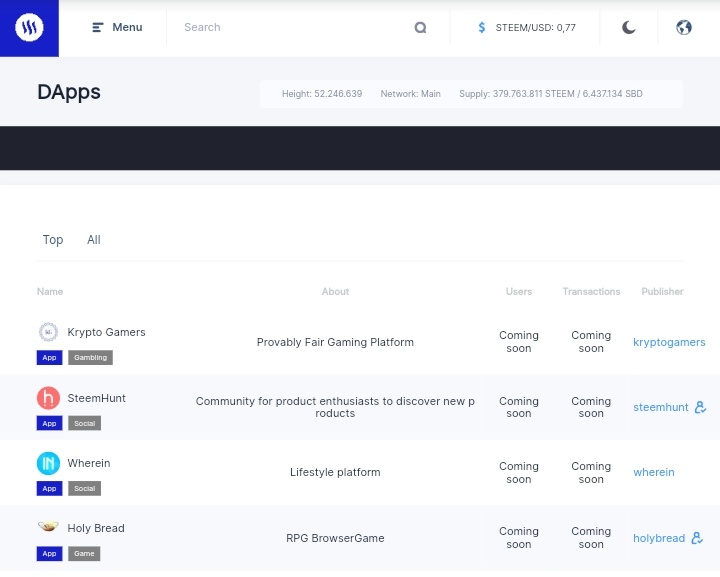
Task: Click App tag under Krypto Gamers
Action: (49, 358)
